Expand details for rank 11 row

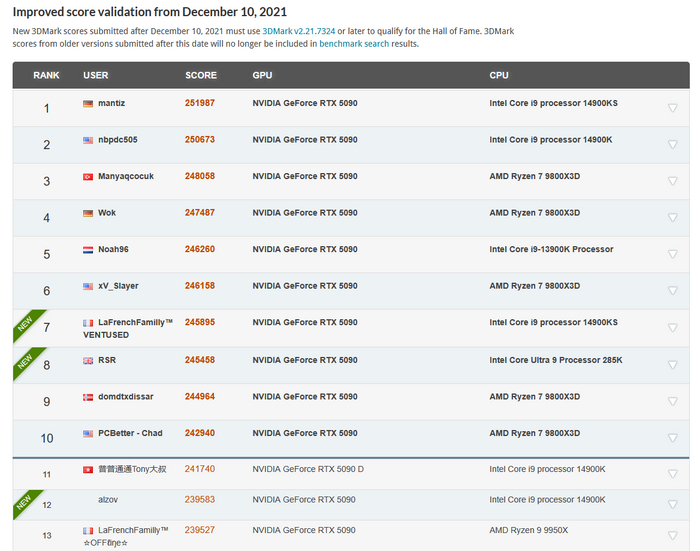(672, 474)
